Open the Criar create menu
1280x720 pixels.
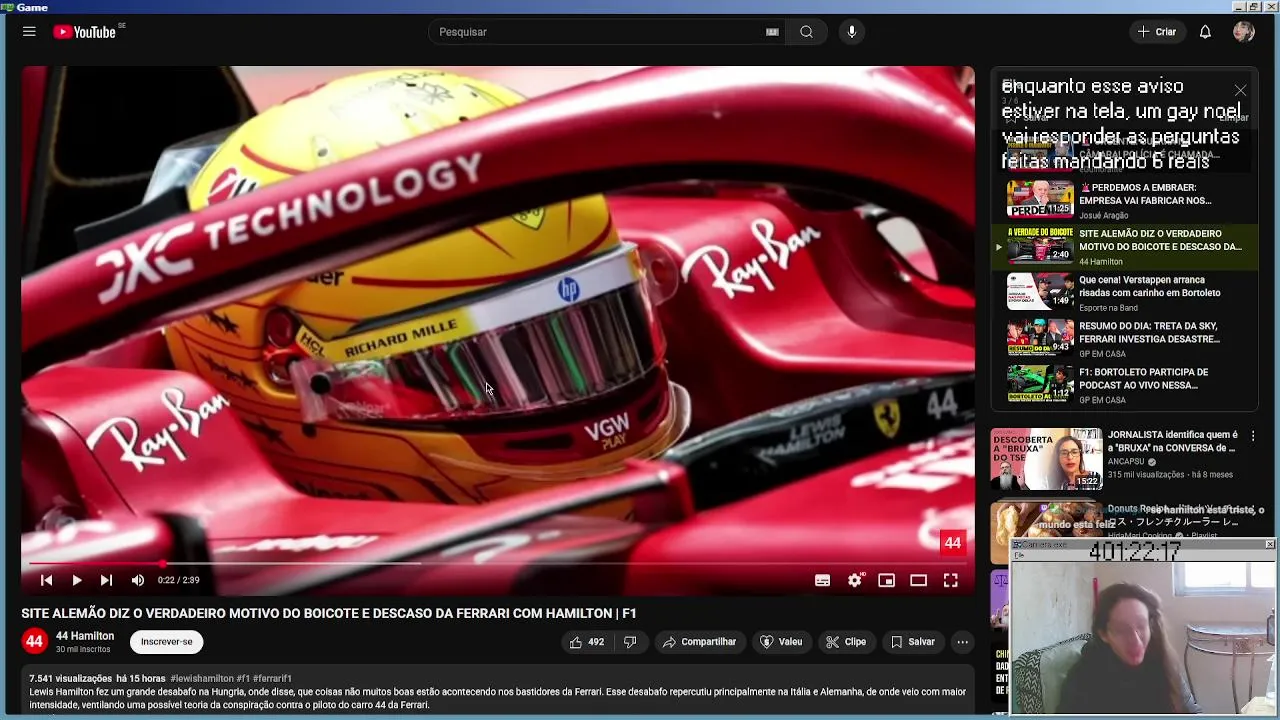1157,32
